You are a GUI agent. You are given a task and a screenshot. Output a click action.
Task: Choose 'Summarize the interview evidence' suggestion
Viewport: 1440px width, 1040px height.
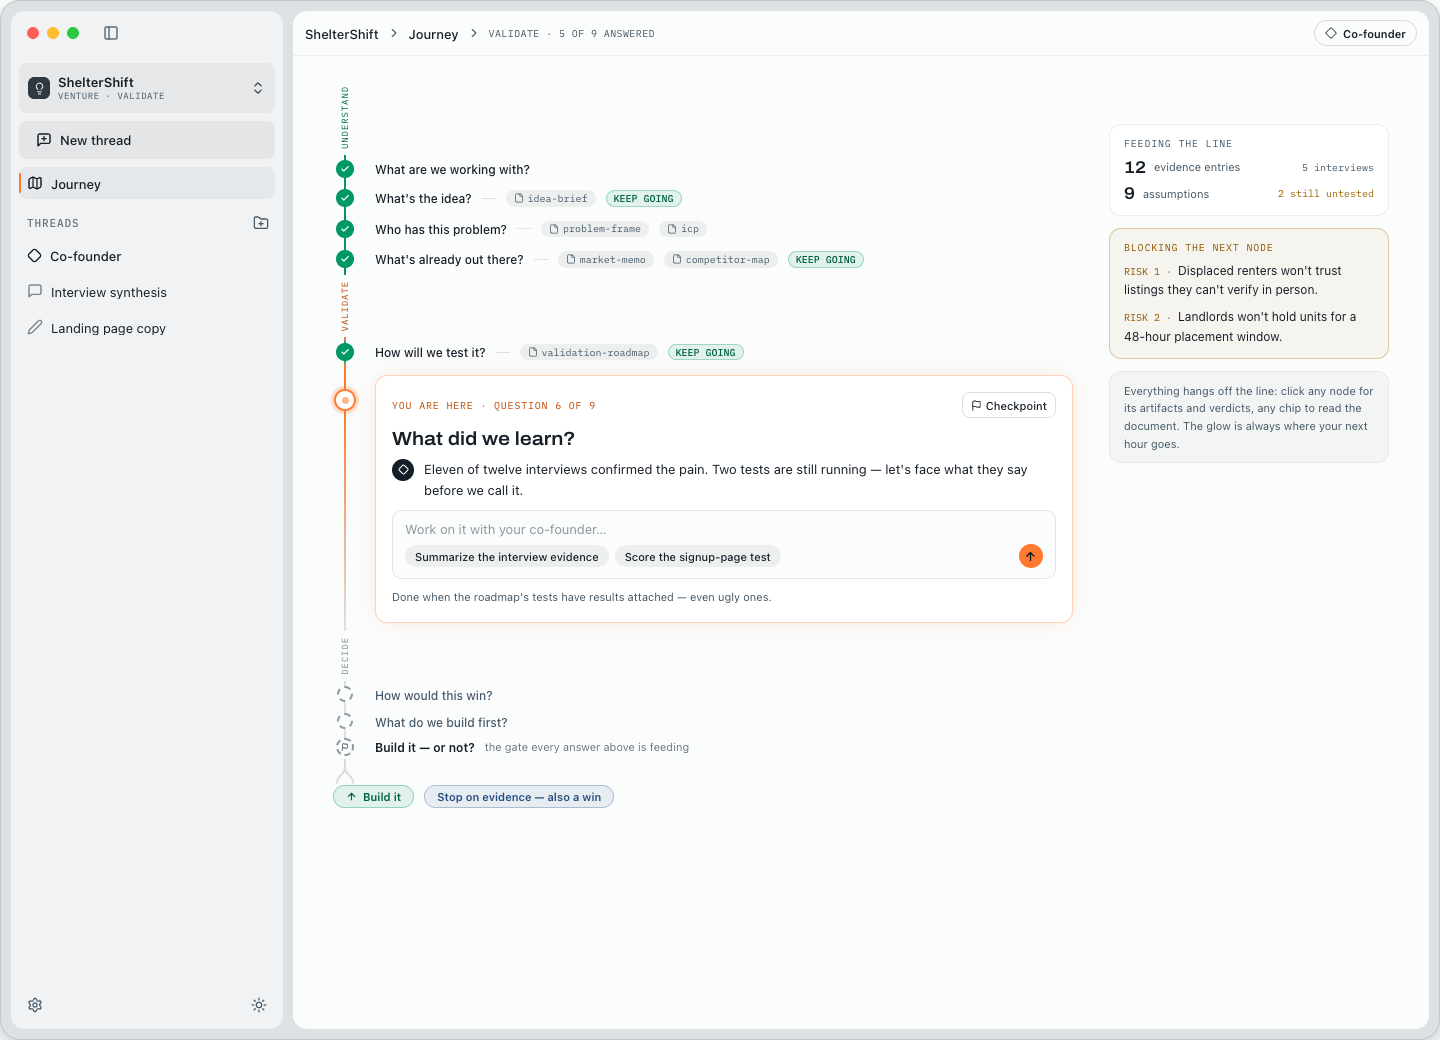(x=507, y=557)
